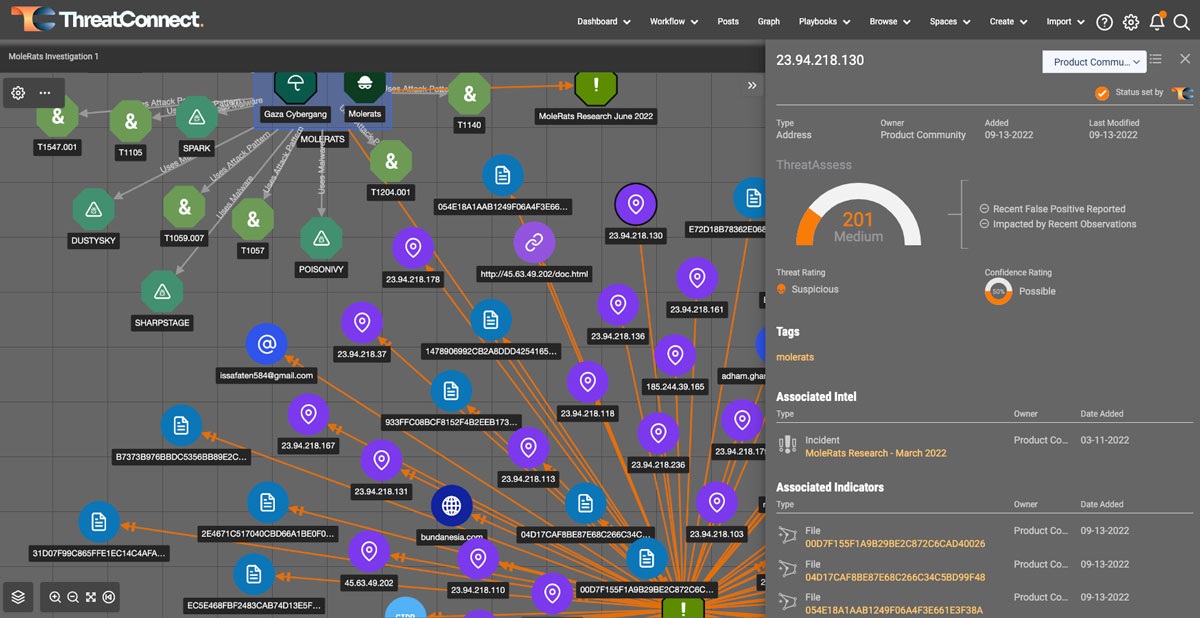The width and height of the screenshot is (1200, 618).
Task: Select the file node 054E18A1AAB1249F06A4F3E66
Action: (x=503, y=176)
